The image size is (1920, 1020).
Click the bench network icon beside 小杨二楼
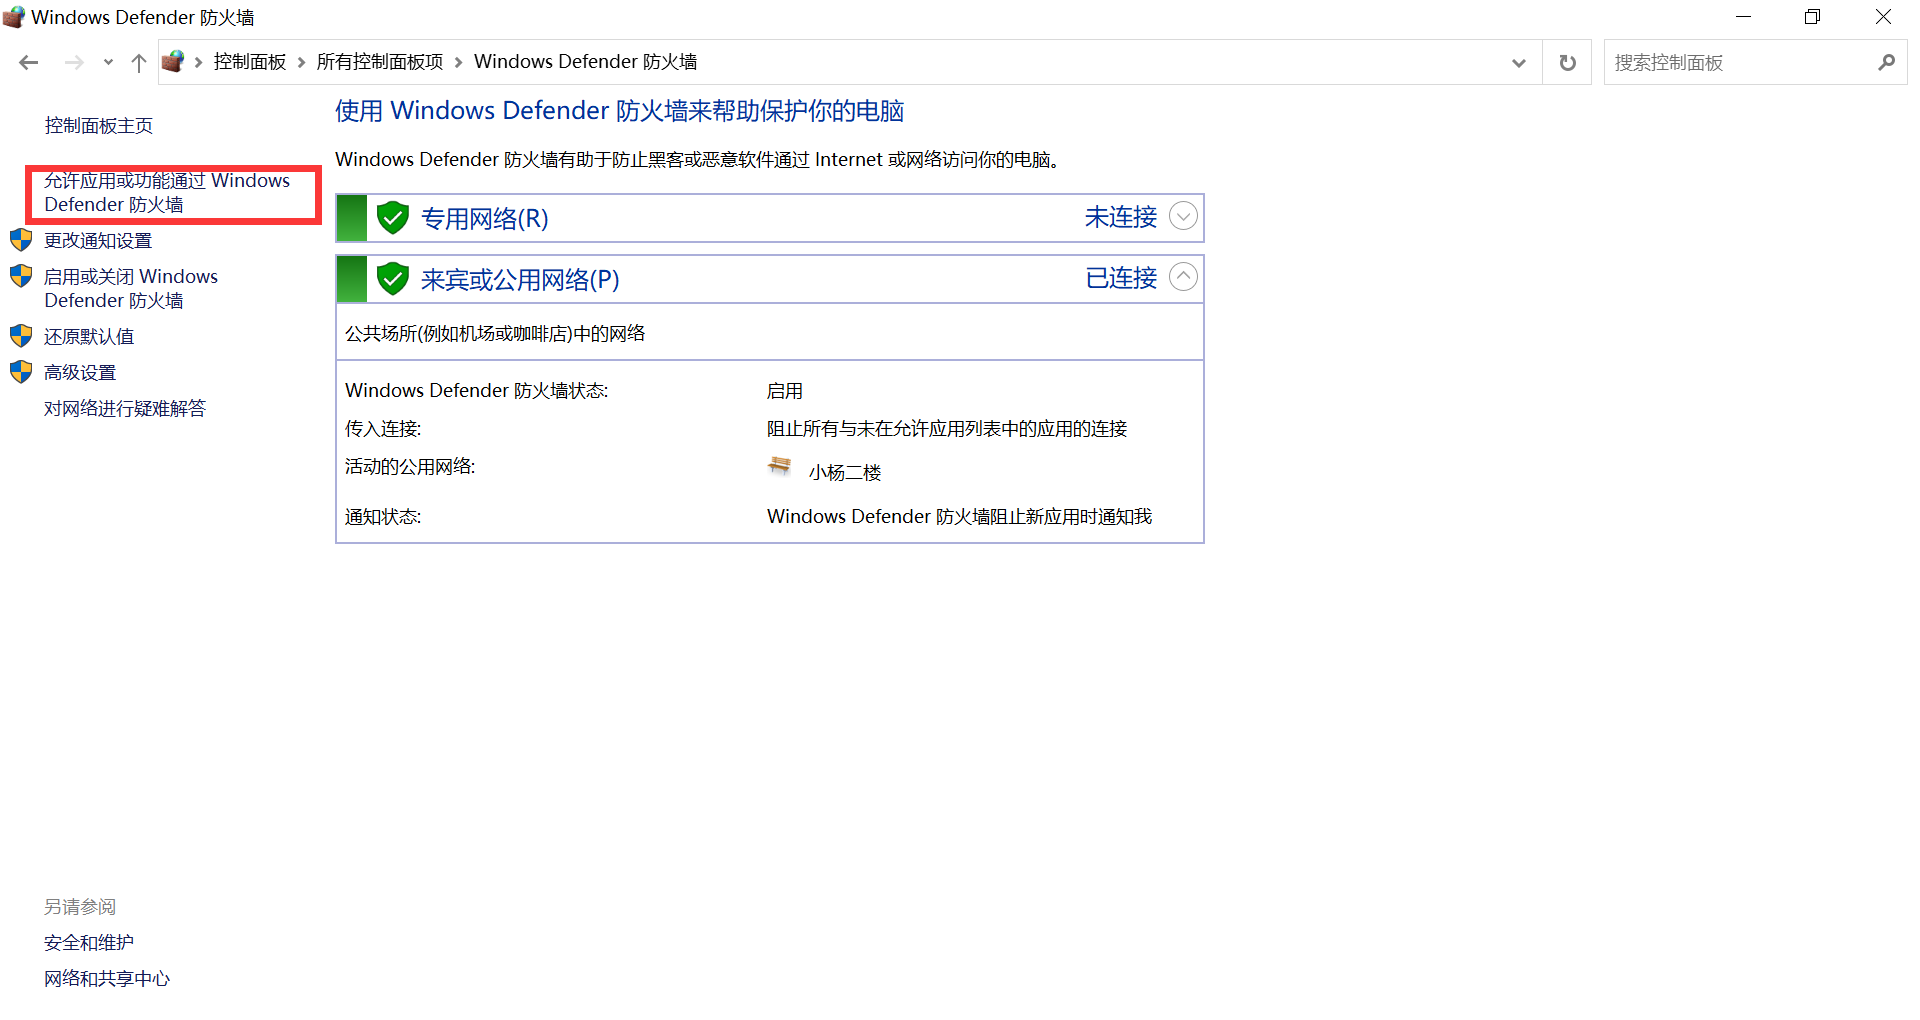(780, 466)
